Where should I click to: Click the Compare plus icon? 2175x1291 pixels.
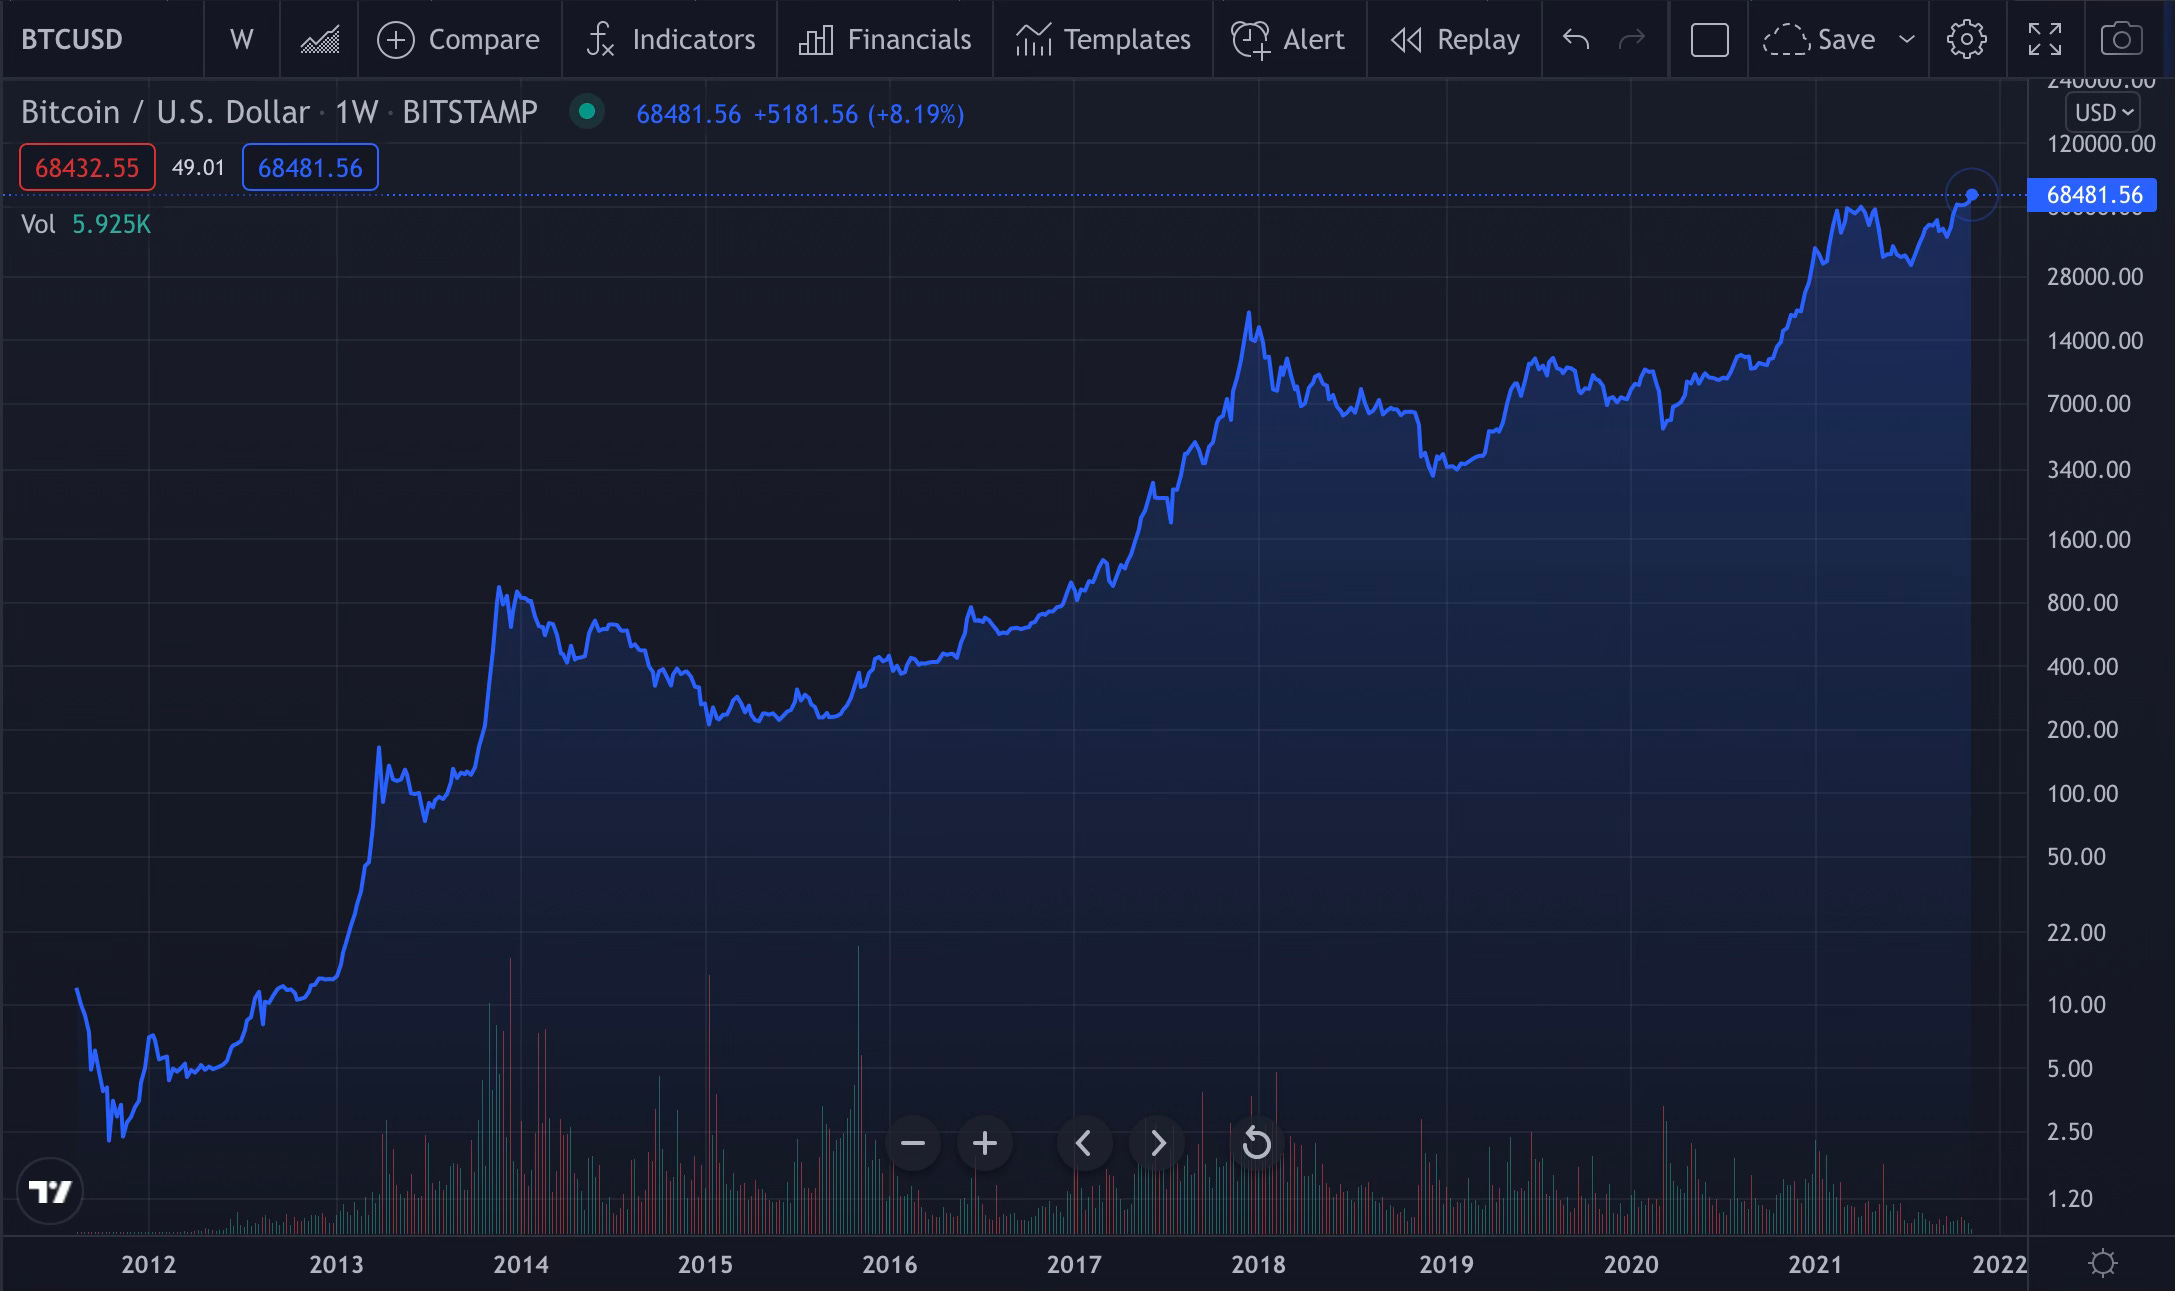396,40
